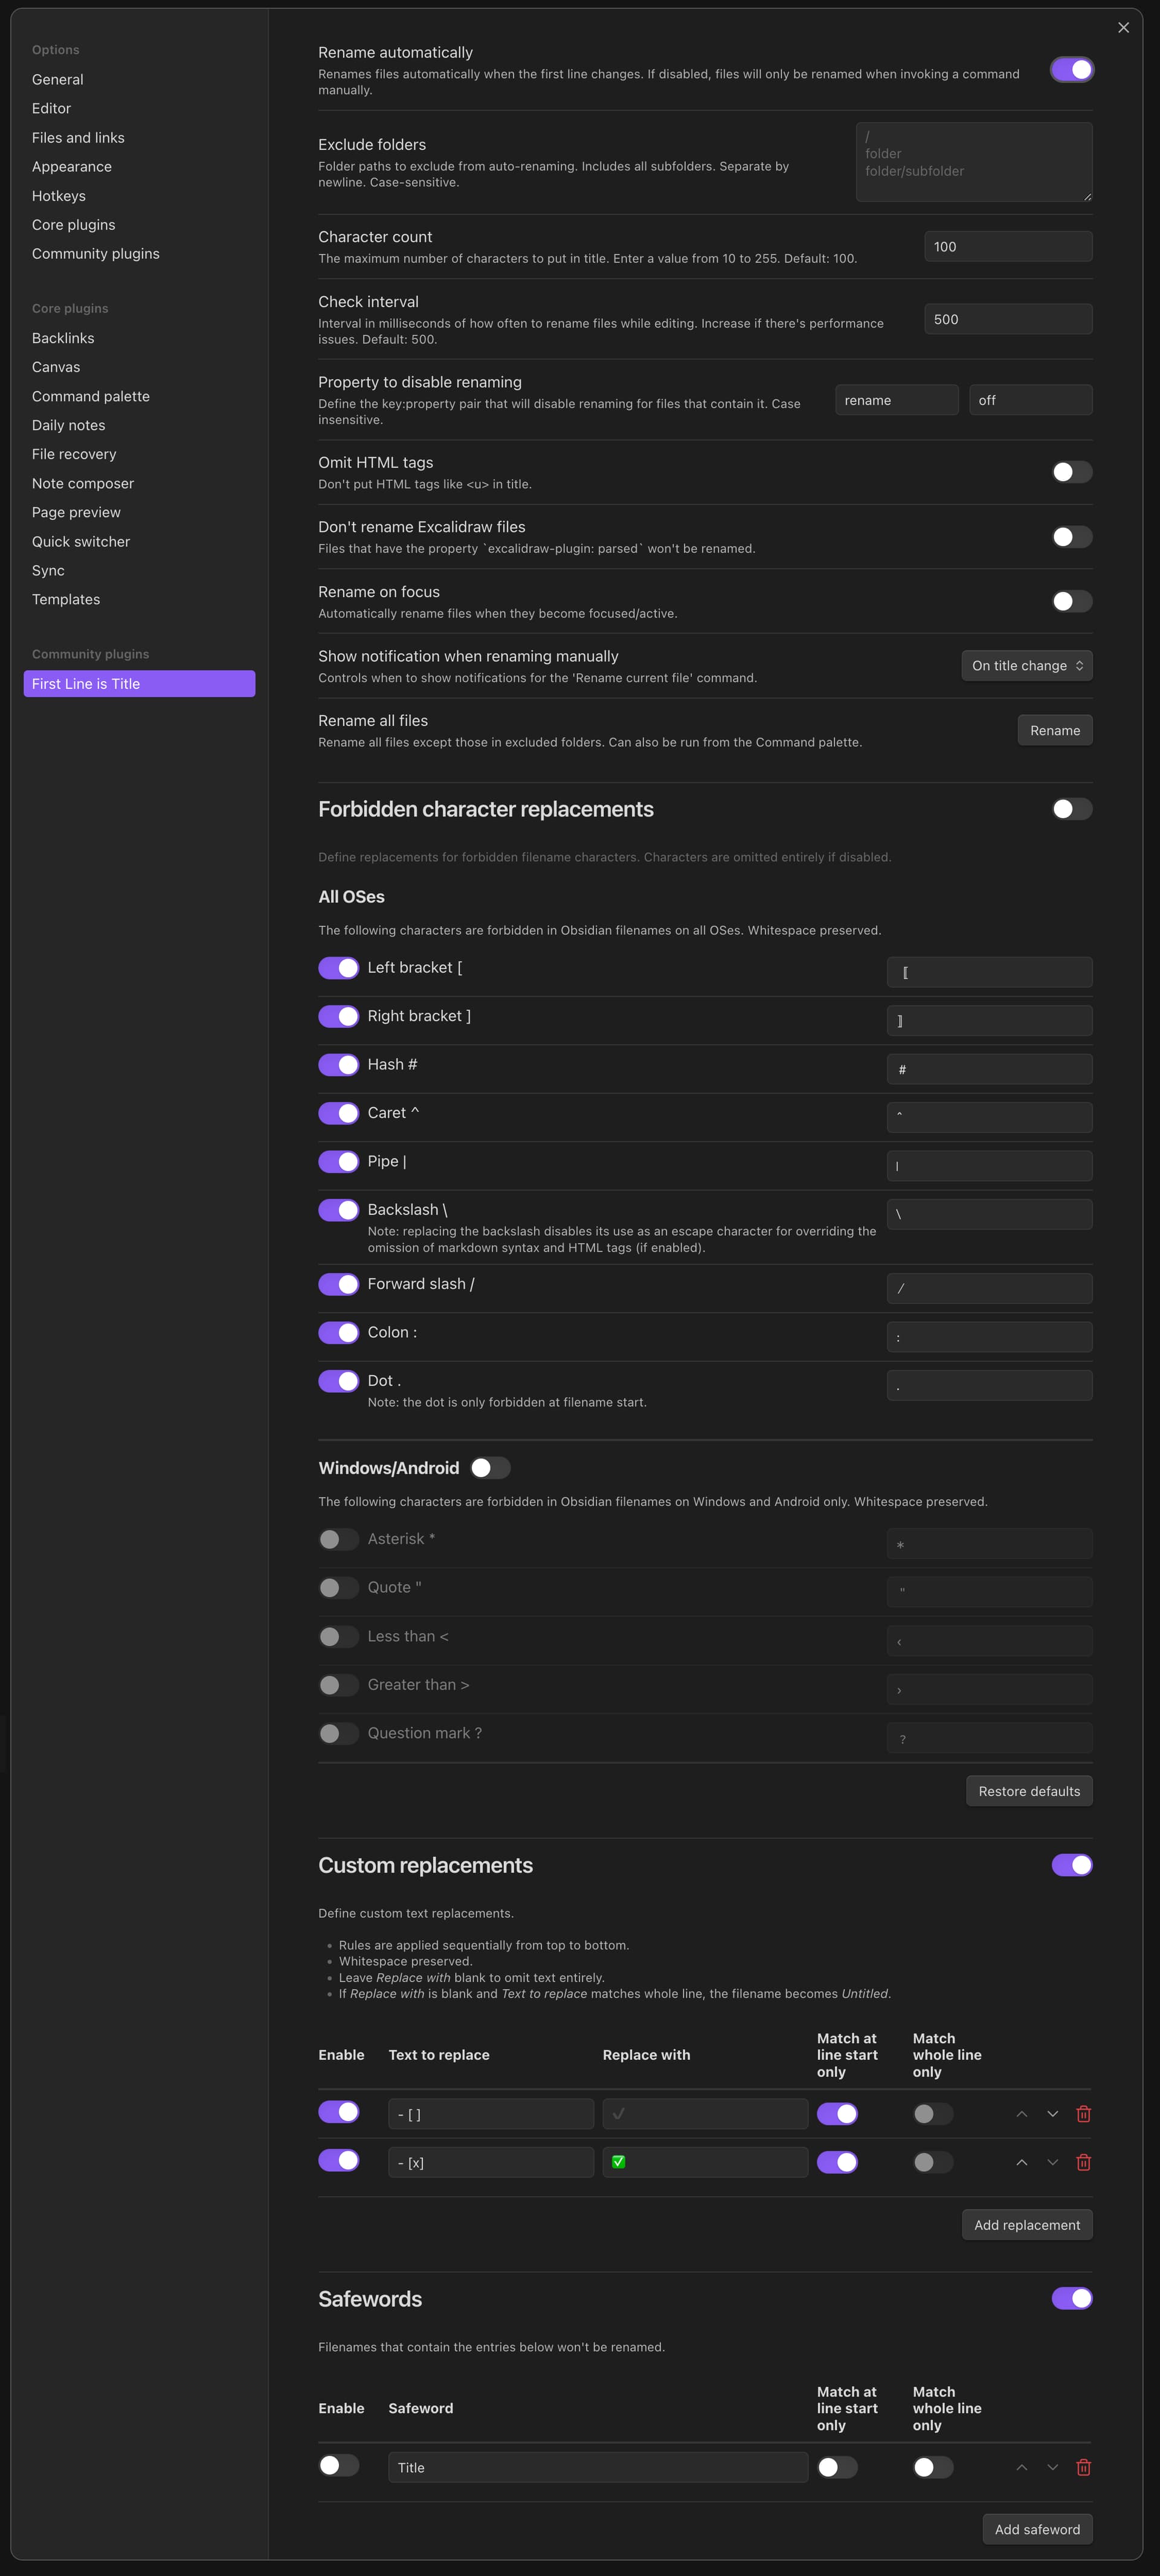This screenshot has height=2576, width=1160.
Task: Move the '- [x]' rule up
Action: pyautogui.click(x=1021, y=2161)
